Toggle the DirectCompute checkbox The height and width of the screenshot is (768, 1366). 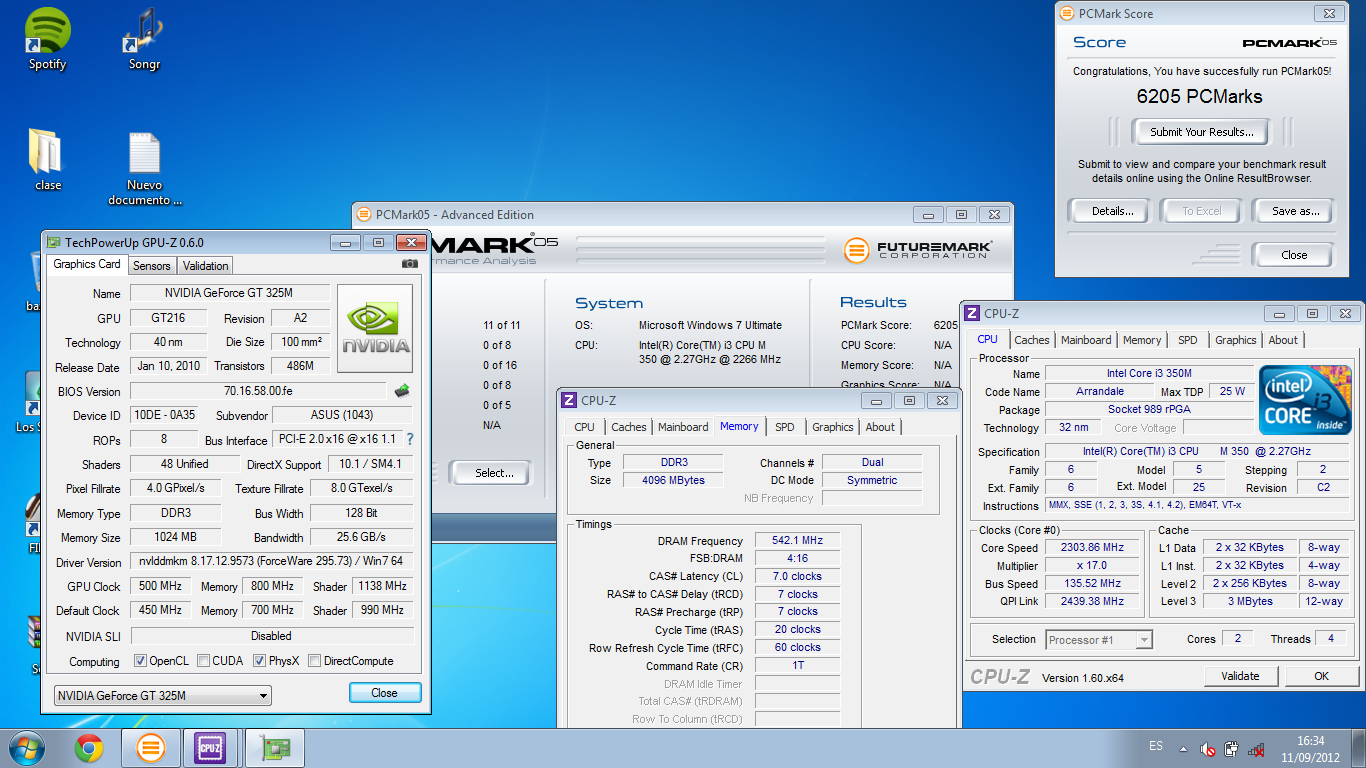pyautogui.click(x=315, y=661)
